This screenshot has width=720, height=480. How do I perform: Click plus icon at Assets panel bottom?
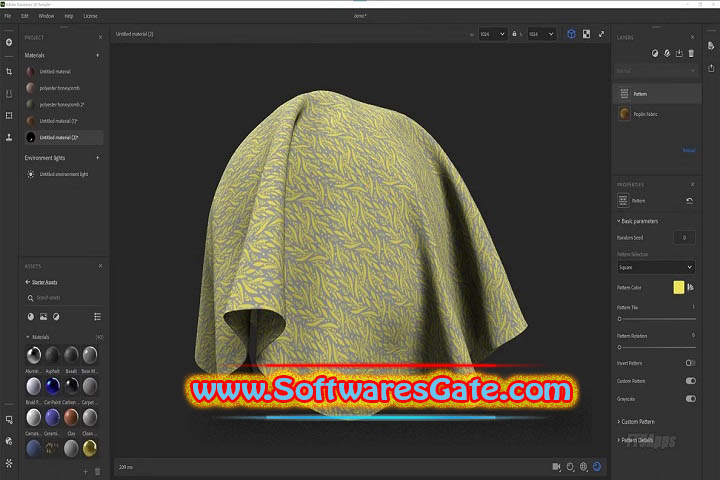tap(85, 472)
